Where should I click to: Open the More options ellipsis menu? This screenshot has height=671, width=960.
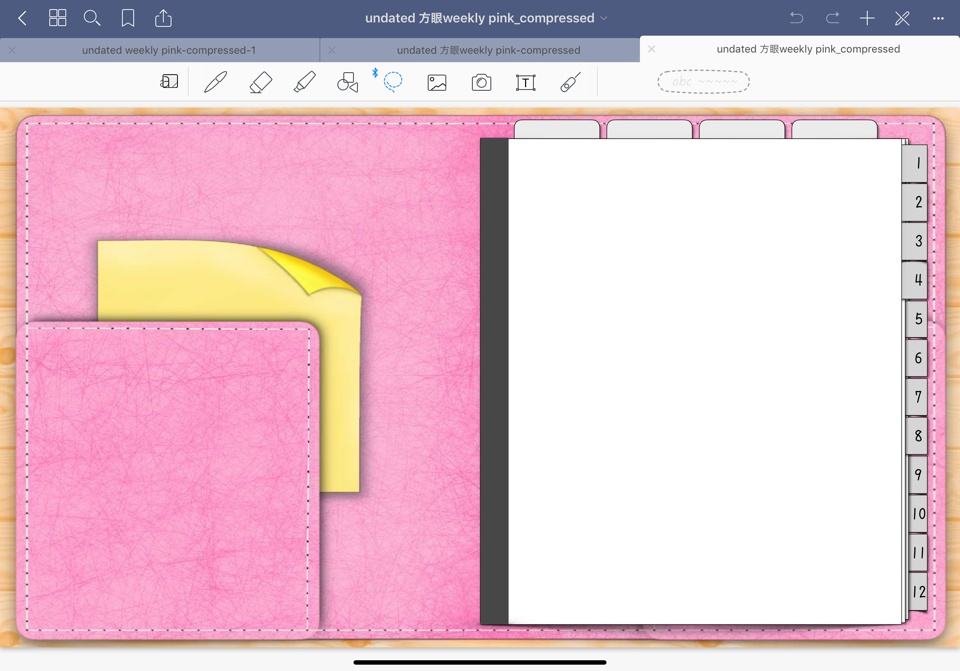point(938,17)
